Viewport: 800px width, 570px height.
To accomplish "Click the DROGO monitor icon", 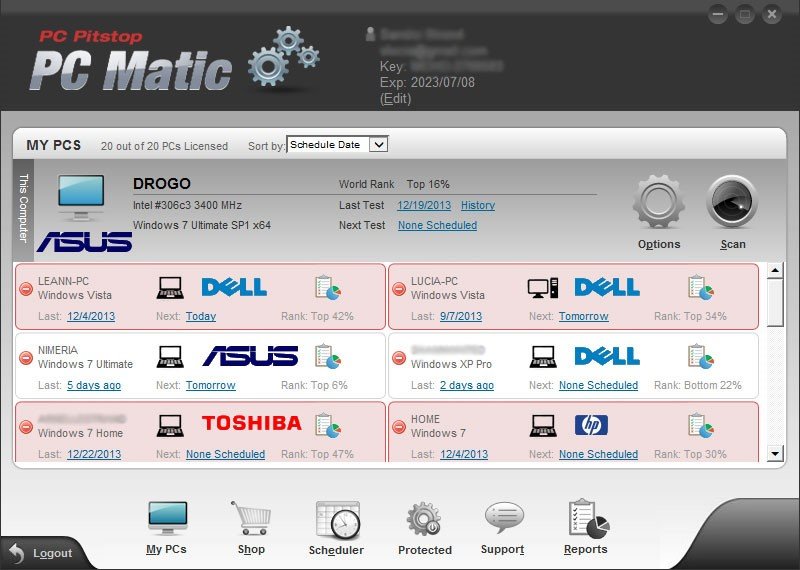I will point(81,198).
